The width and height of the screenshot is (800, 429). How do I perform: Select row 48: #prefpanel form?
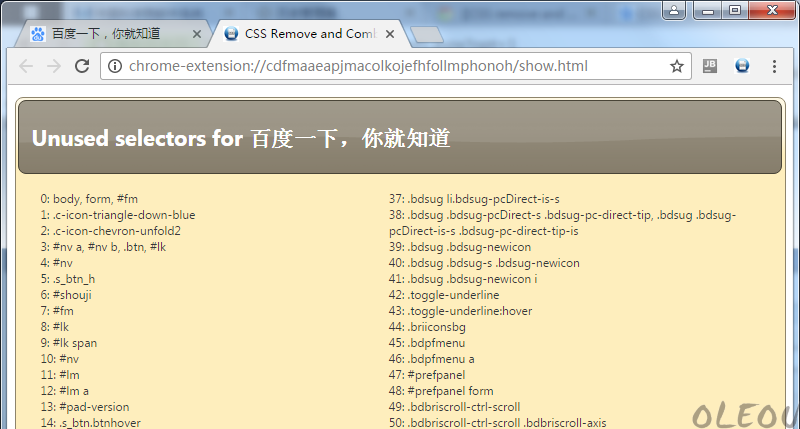441,391
